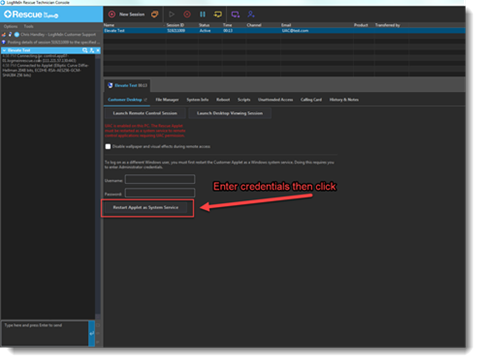Click the Password input field
480x362 pixels.
[x=160, y=193]
